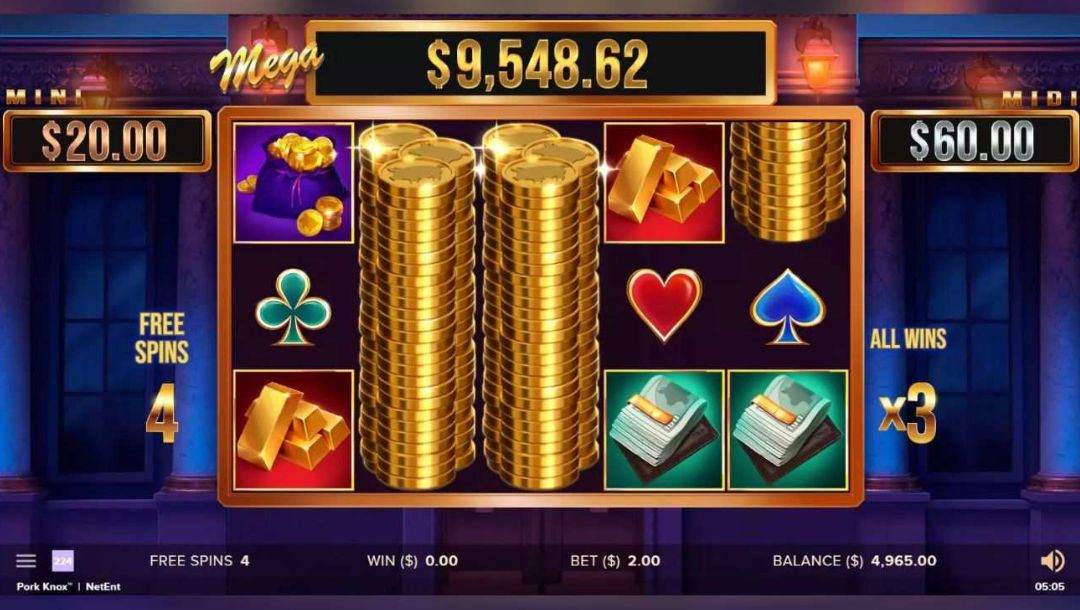
Task: Click the tall coin stack on reel three
Action: tap(541, 306)
